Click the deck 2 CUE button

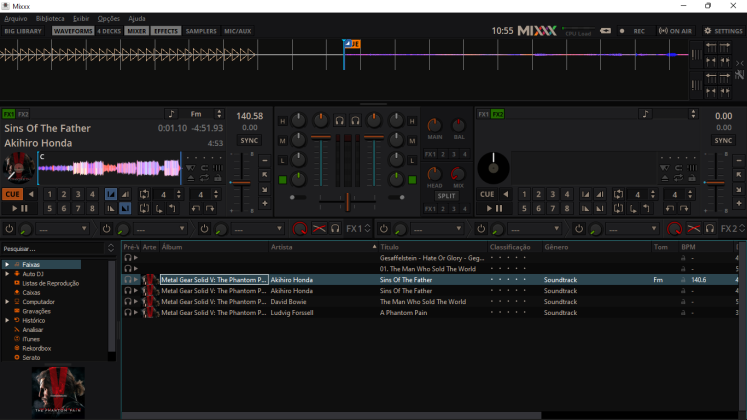(487, 194)
